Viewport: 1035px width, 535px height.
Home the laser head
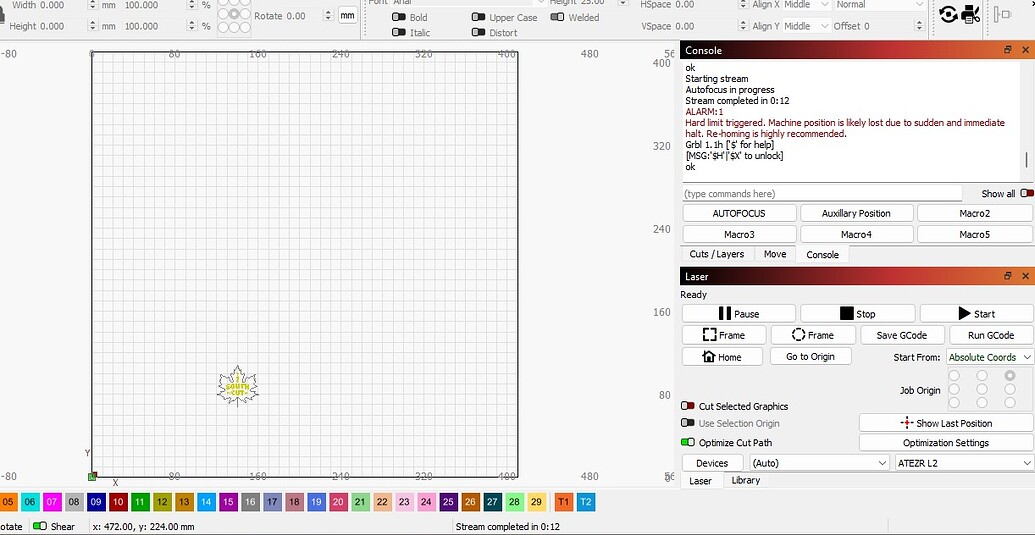tap(722, 357)
